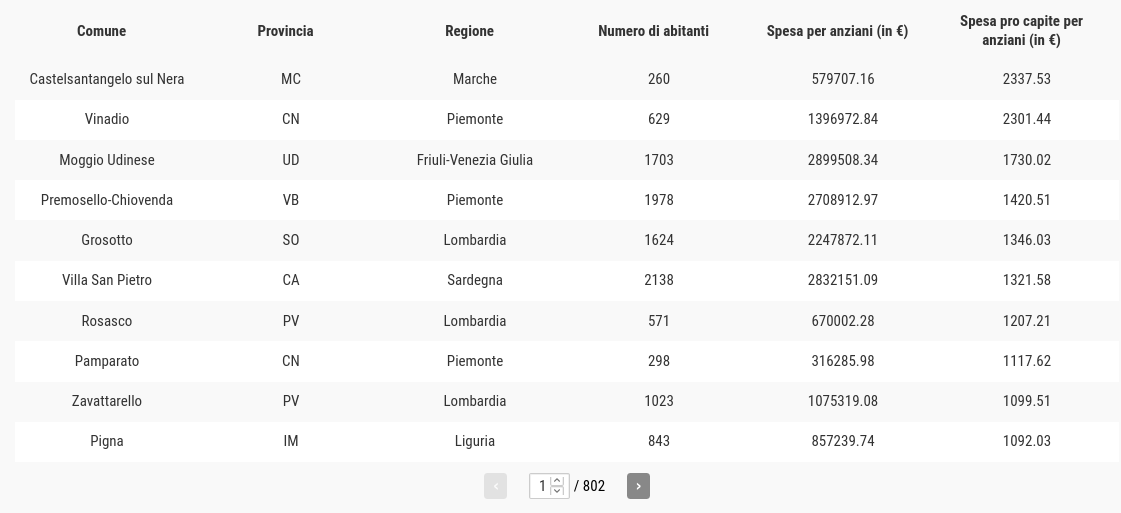The width and height of the screenshot is (1121, 513).
Task: Click Zavattarello in the Comune column
Action: [x=107, y=401]
